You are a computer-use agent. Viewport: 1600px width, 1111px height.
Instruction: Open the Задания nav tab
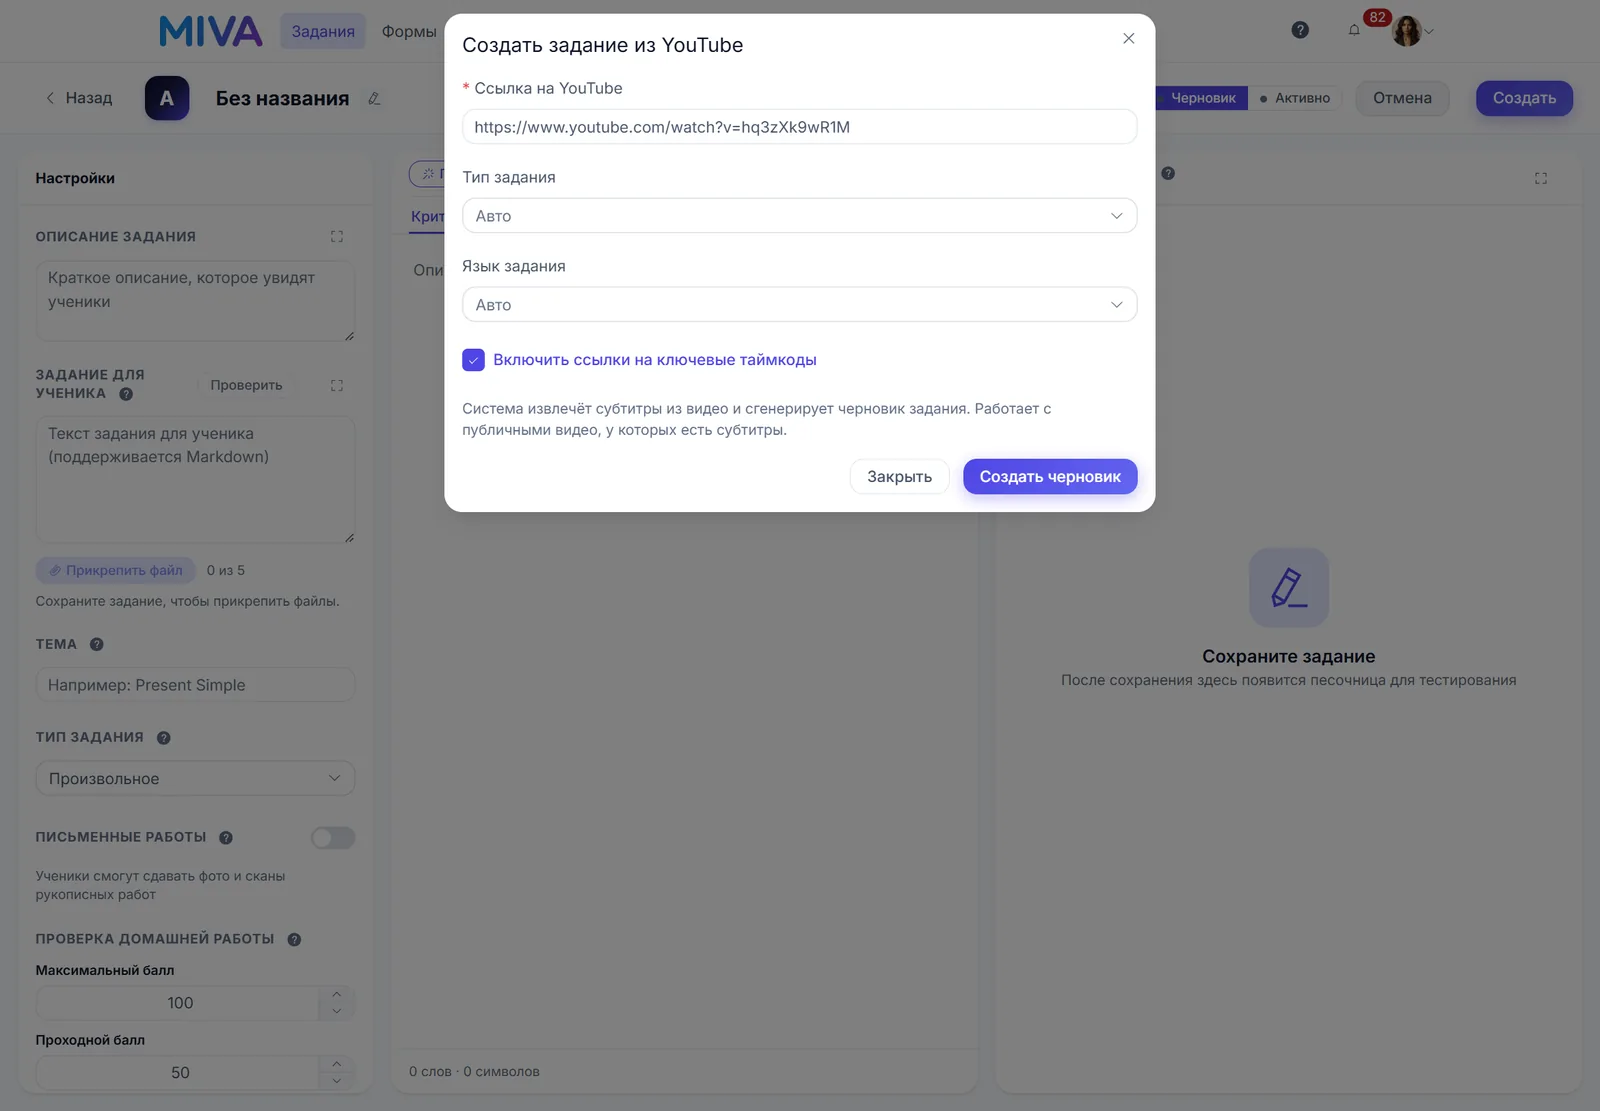pos(323,31)
